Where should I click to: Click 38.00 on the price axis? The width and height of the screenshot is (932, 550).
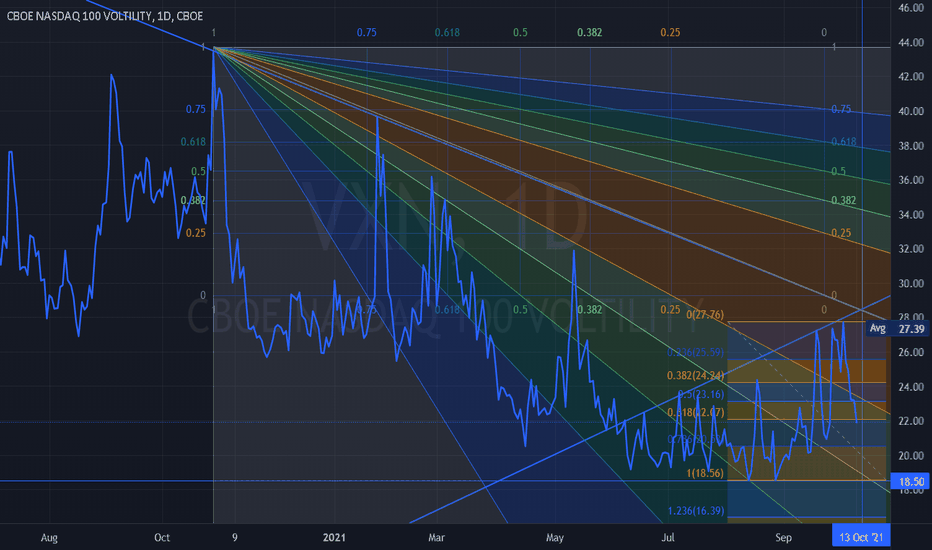click(x=911, y=146)
